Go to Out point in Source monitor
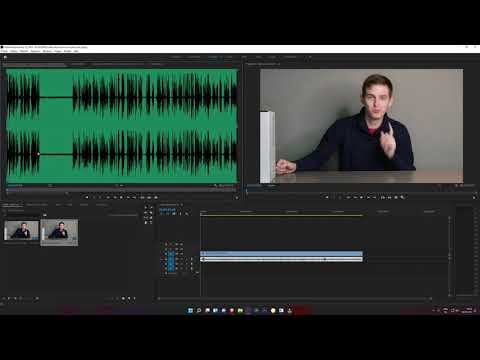This screenshot has width=480, height=360. [134, 197]
